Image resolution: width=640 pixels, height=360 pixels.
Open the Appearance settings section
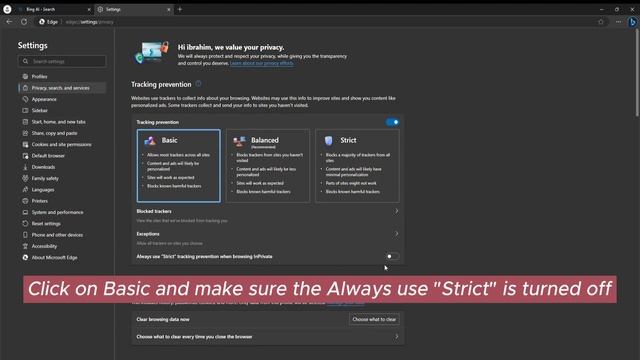(62, 99)
